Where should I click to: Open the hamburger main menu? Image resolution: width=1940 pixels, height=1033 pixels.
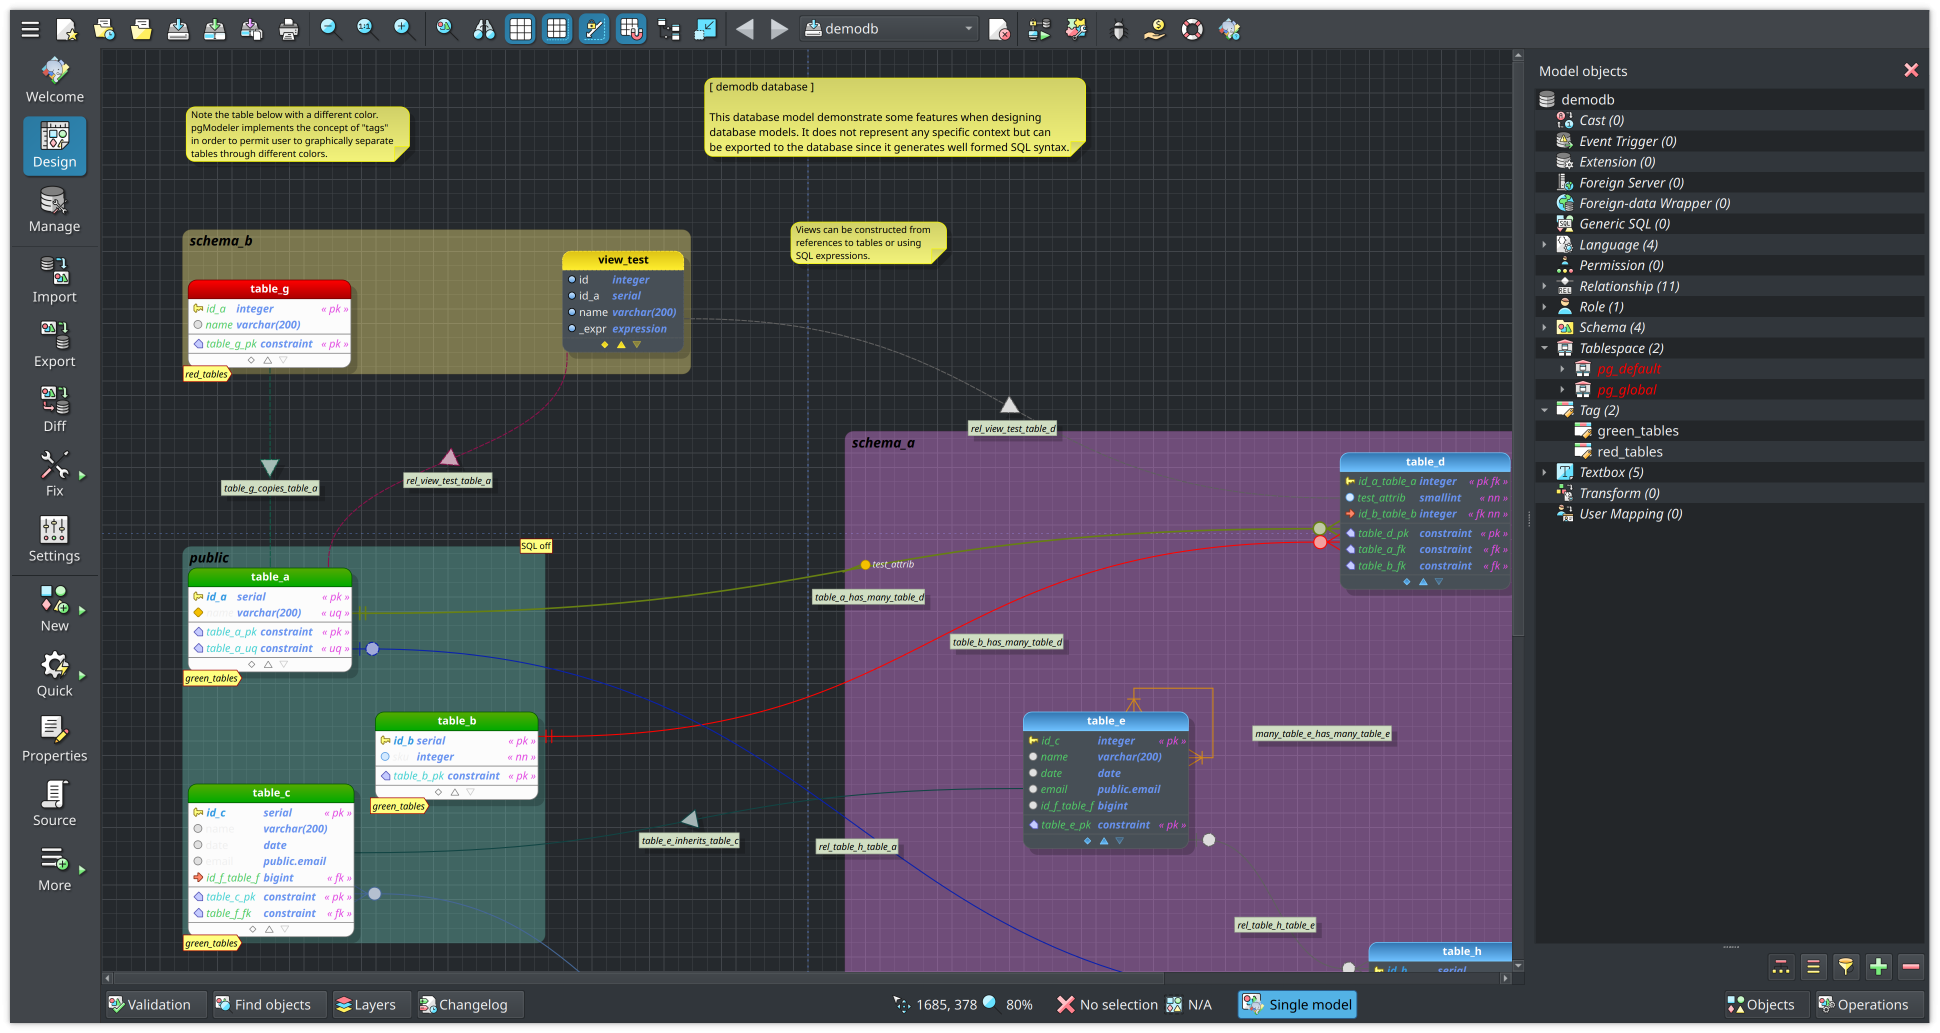coord(30,29)
